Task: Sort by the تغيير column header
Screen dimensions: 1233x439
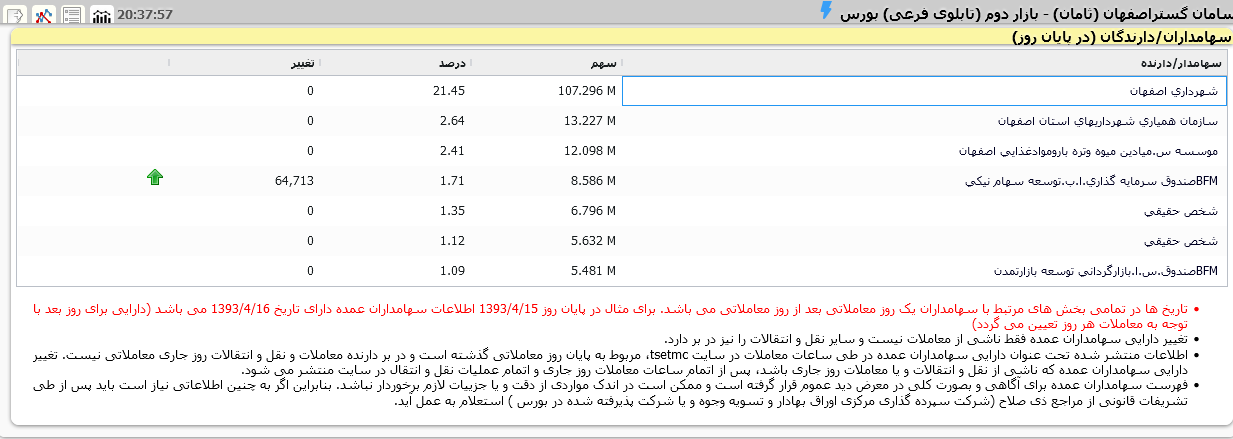Action: click(x=301, y=62)
